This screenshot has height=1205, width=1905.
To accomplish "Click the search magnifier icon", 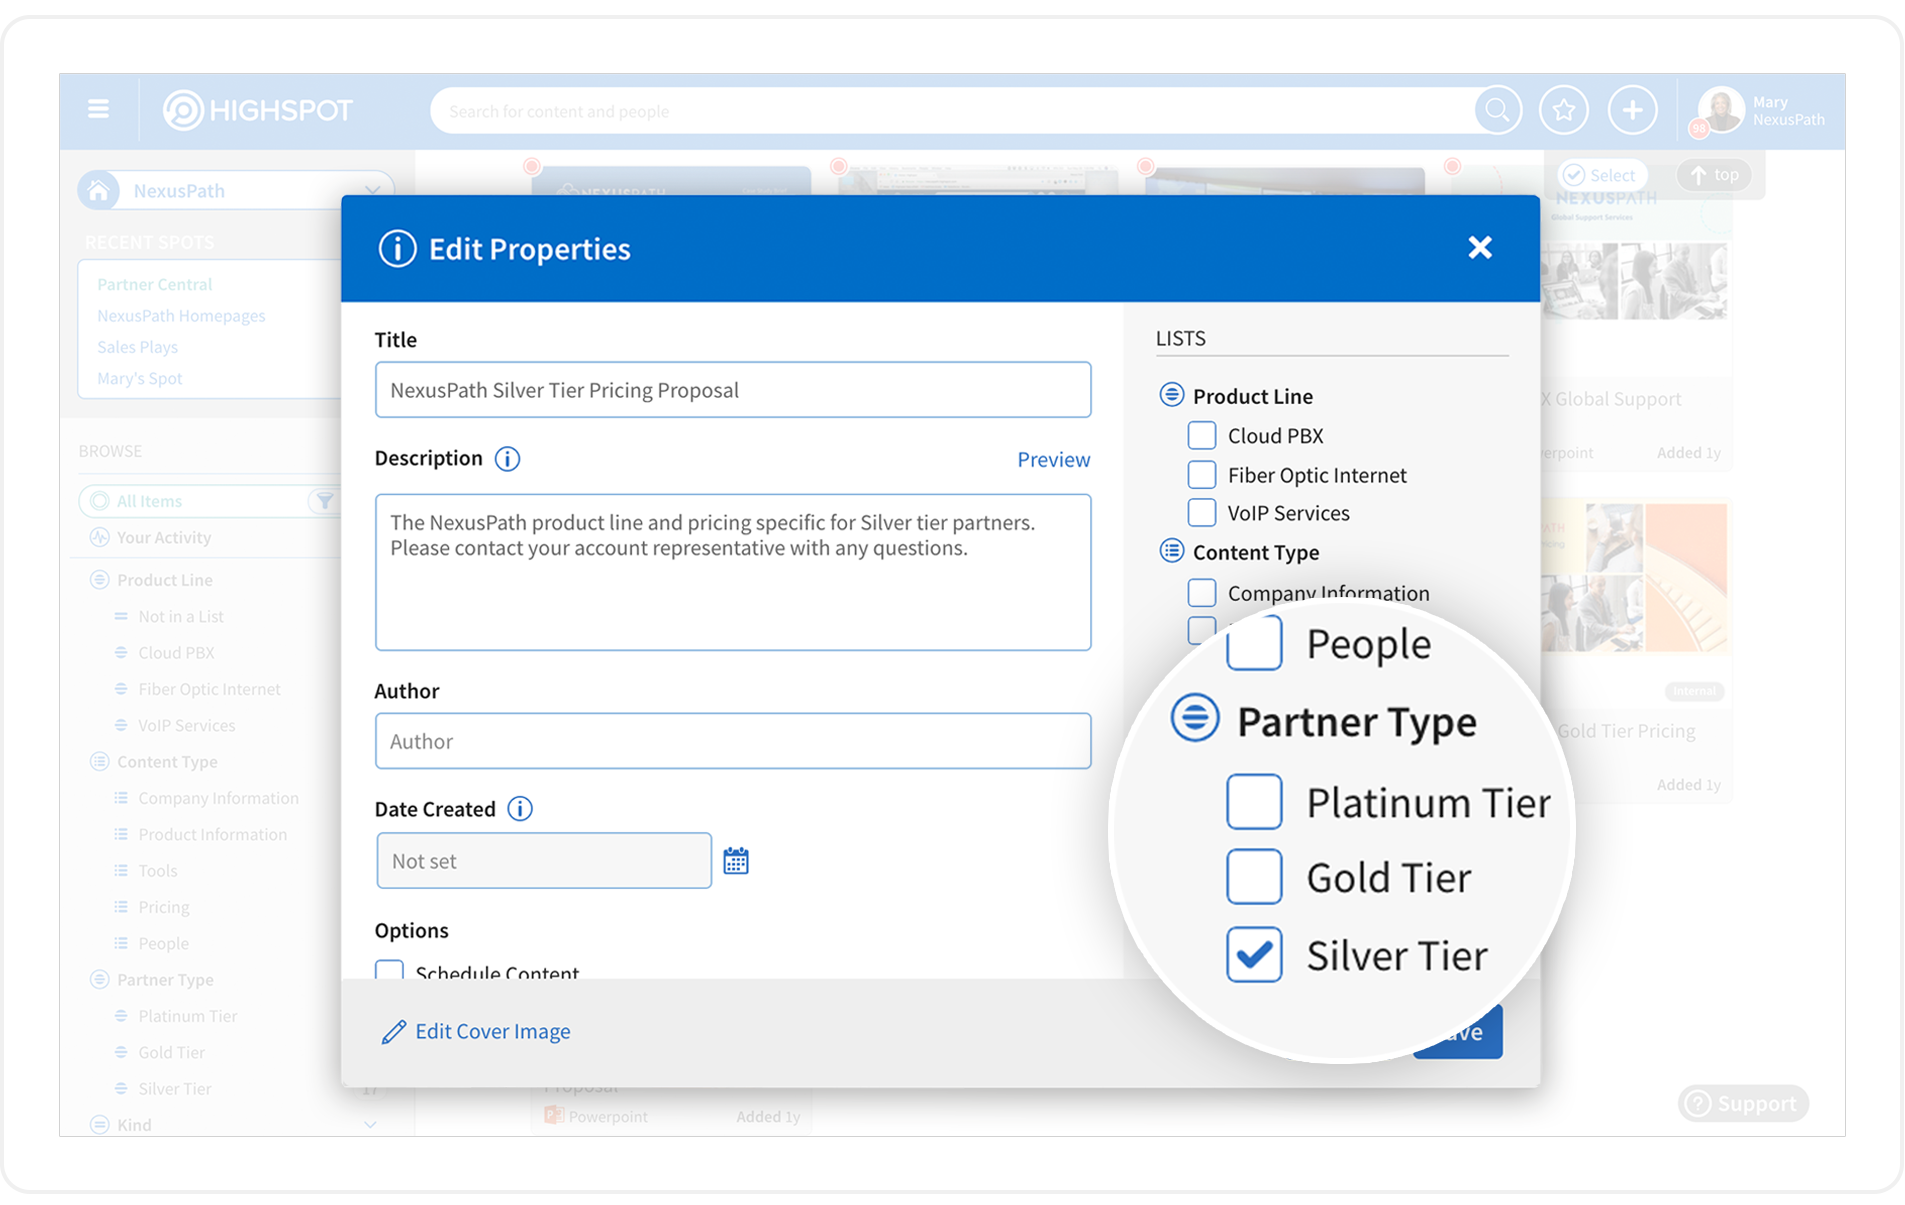I will 1497,110.
